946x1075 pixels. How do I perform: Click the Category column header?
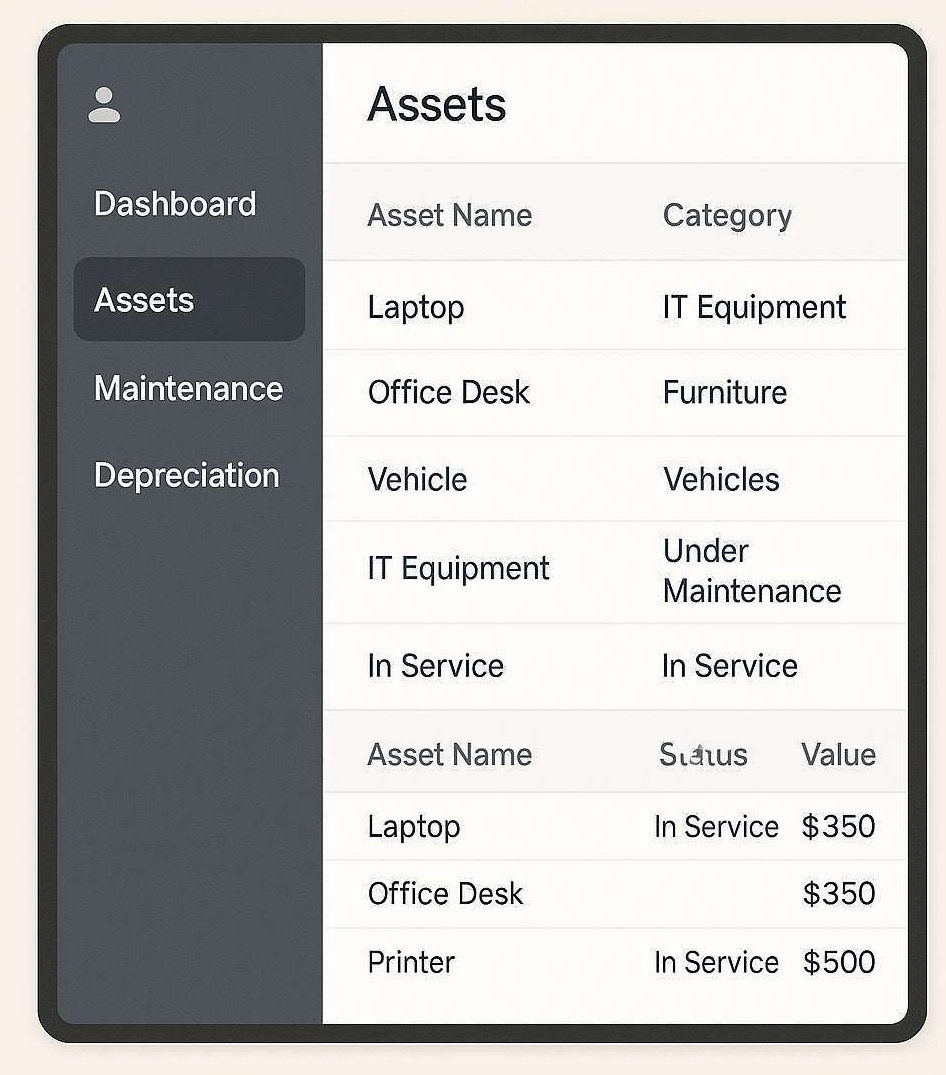727,215
